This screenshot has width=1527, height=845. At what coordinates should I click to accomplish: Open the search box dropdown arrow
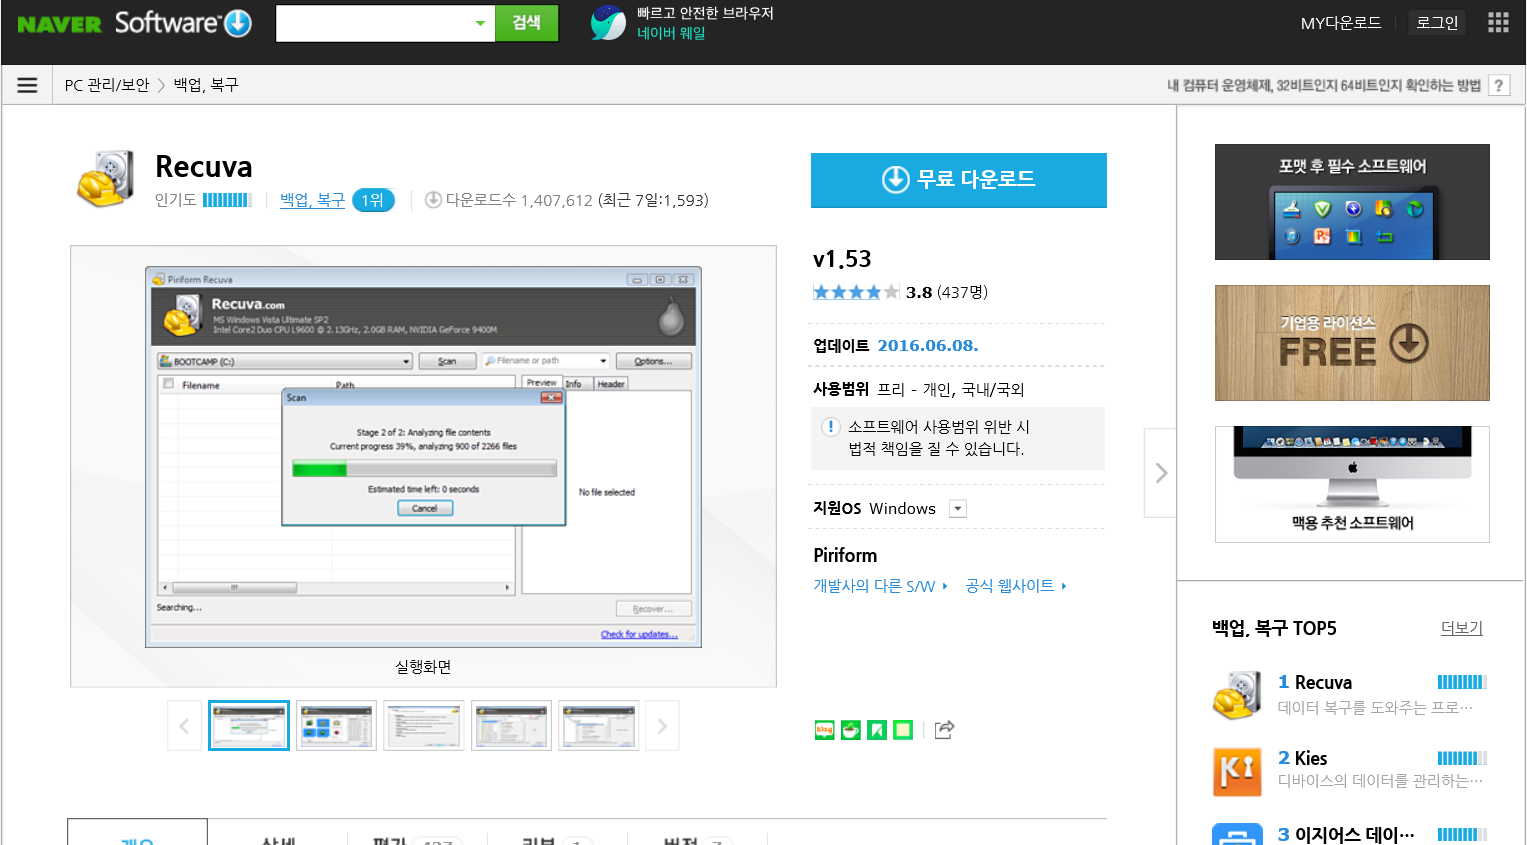[x=480, y=23]
